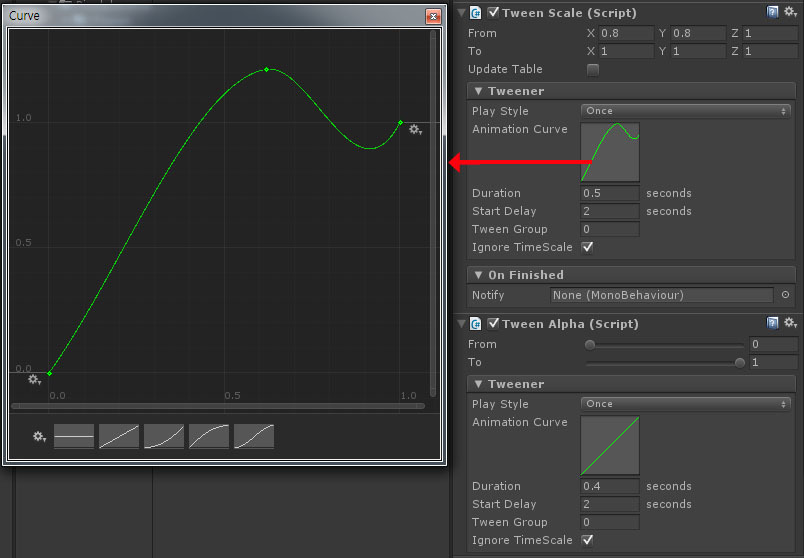Open help for Tween Alpha script
Image resolution: width=804 pixels, height=558 pixels.
[772, 323]
